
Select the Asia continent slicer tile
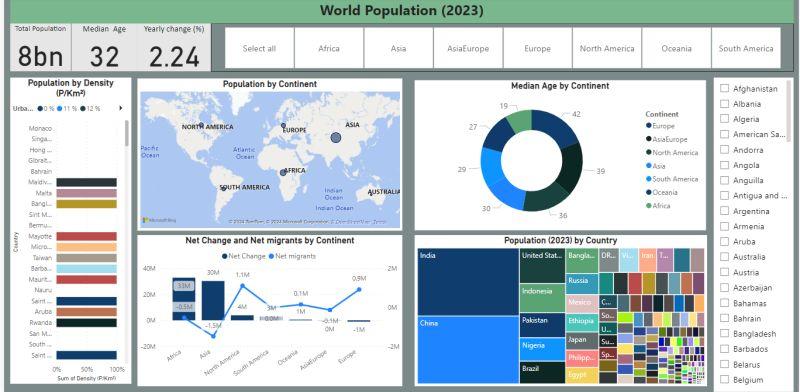tap(398, 48)
